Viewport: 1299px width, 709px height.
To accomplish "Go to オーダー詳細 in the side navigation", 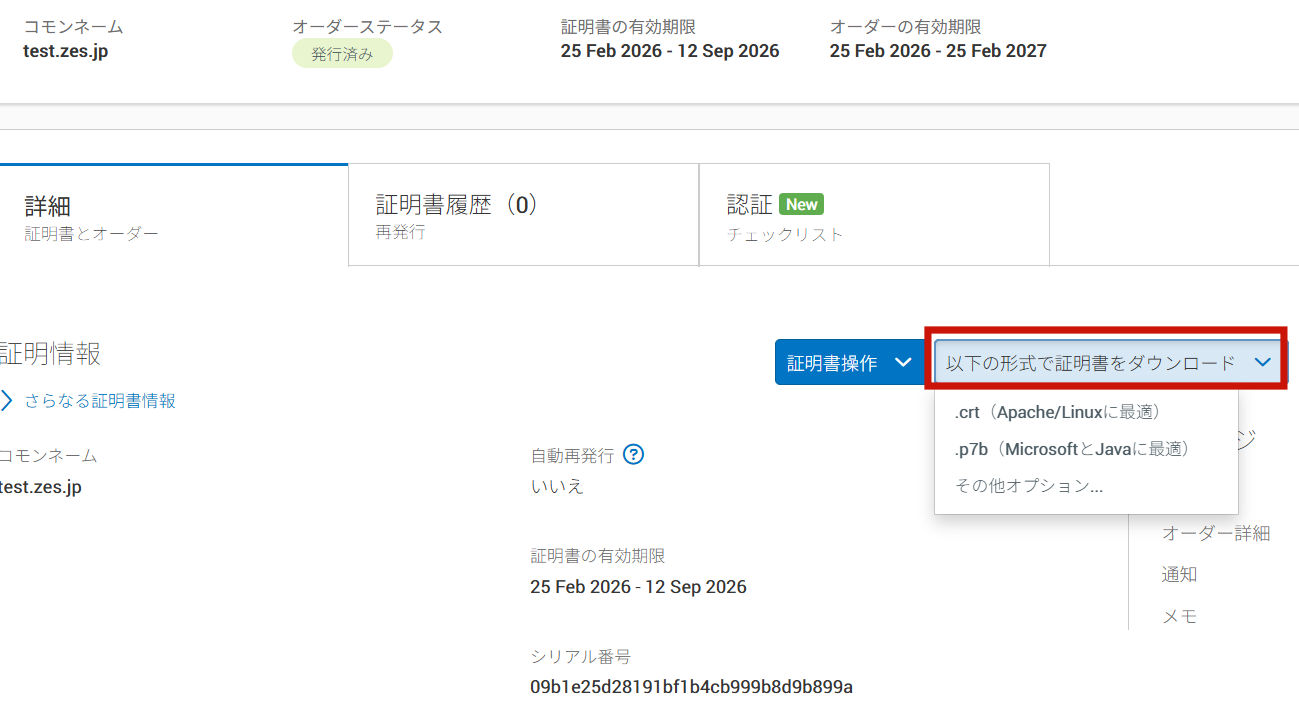I will [x=1215, y=533].
